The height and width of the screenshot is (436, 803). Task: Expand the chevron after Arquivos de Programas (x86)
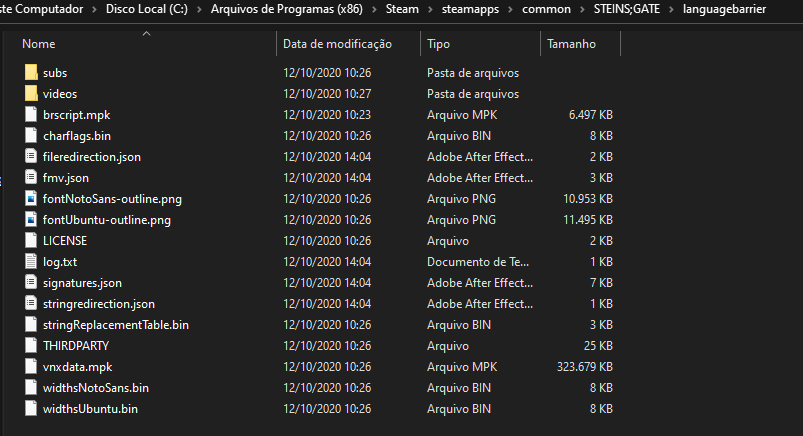374,9
